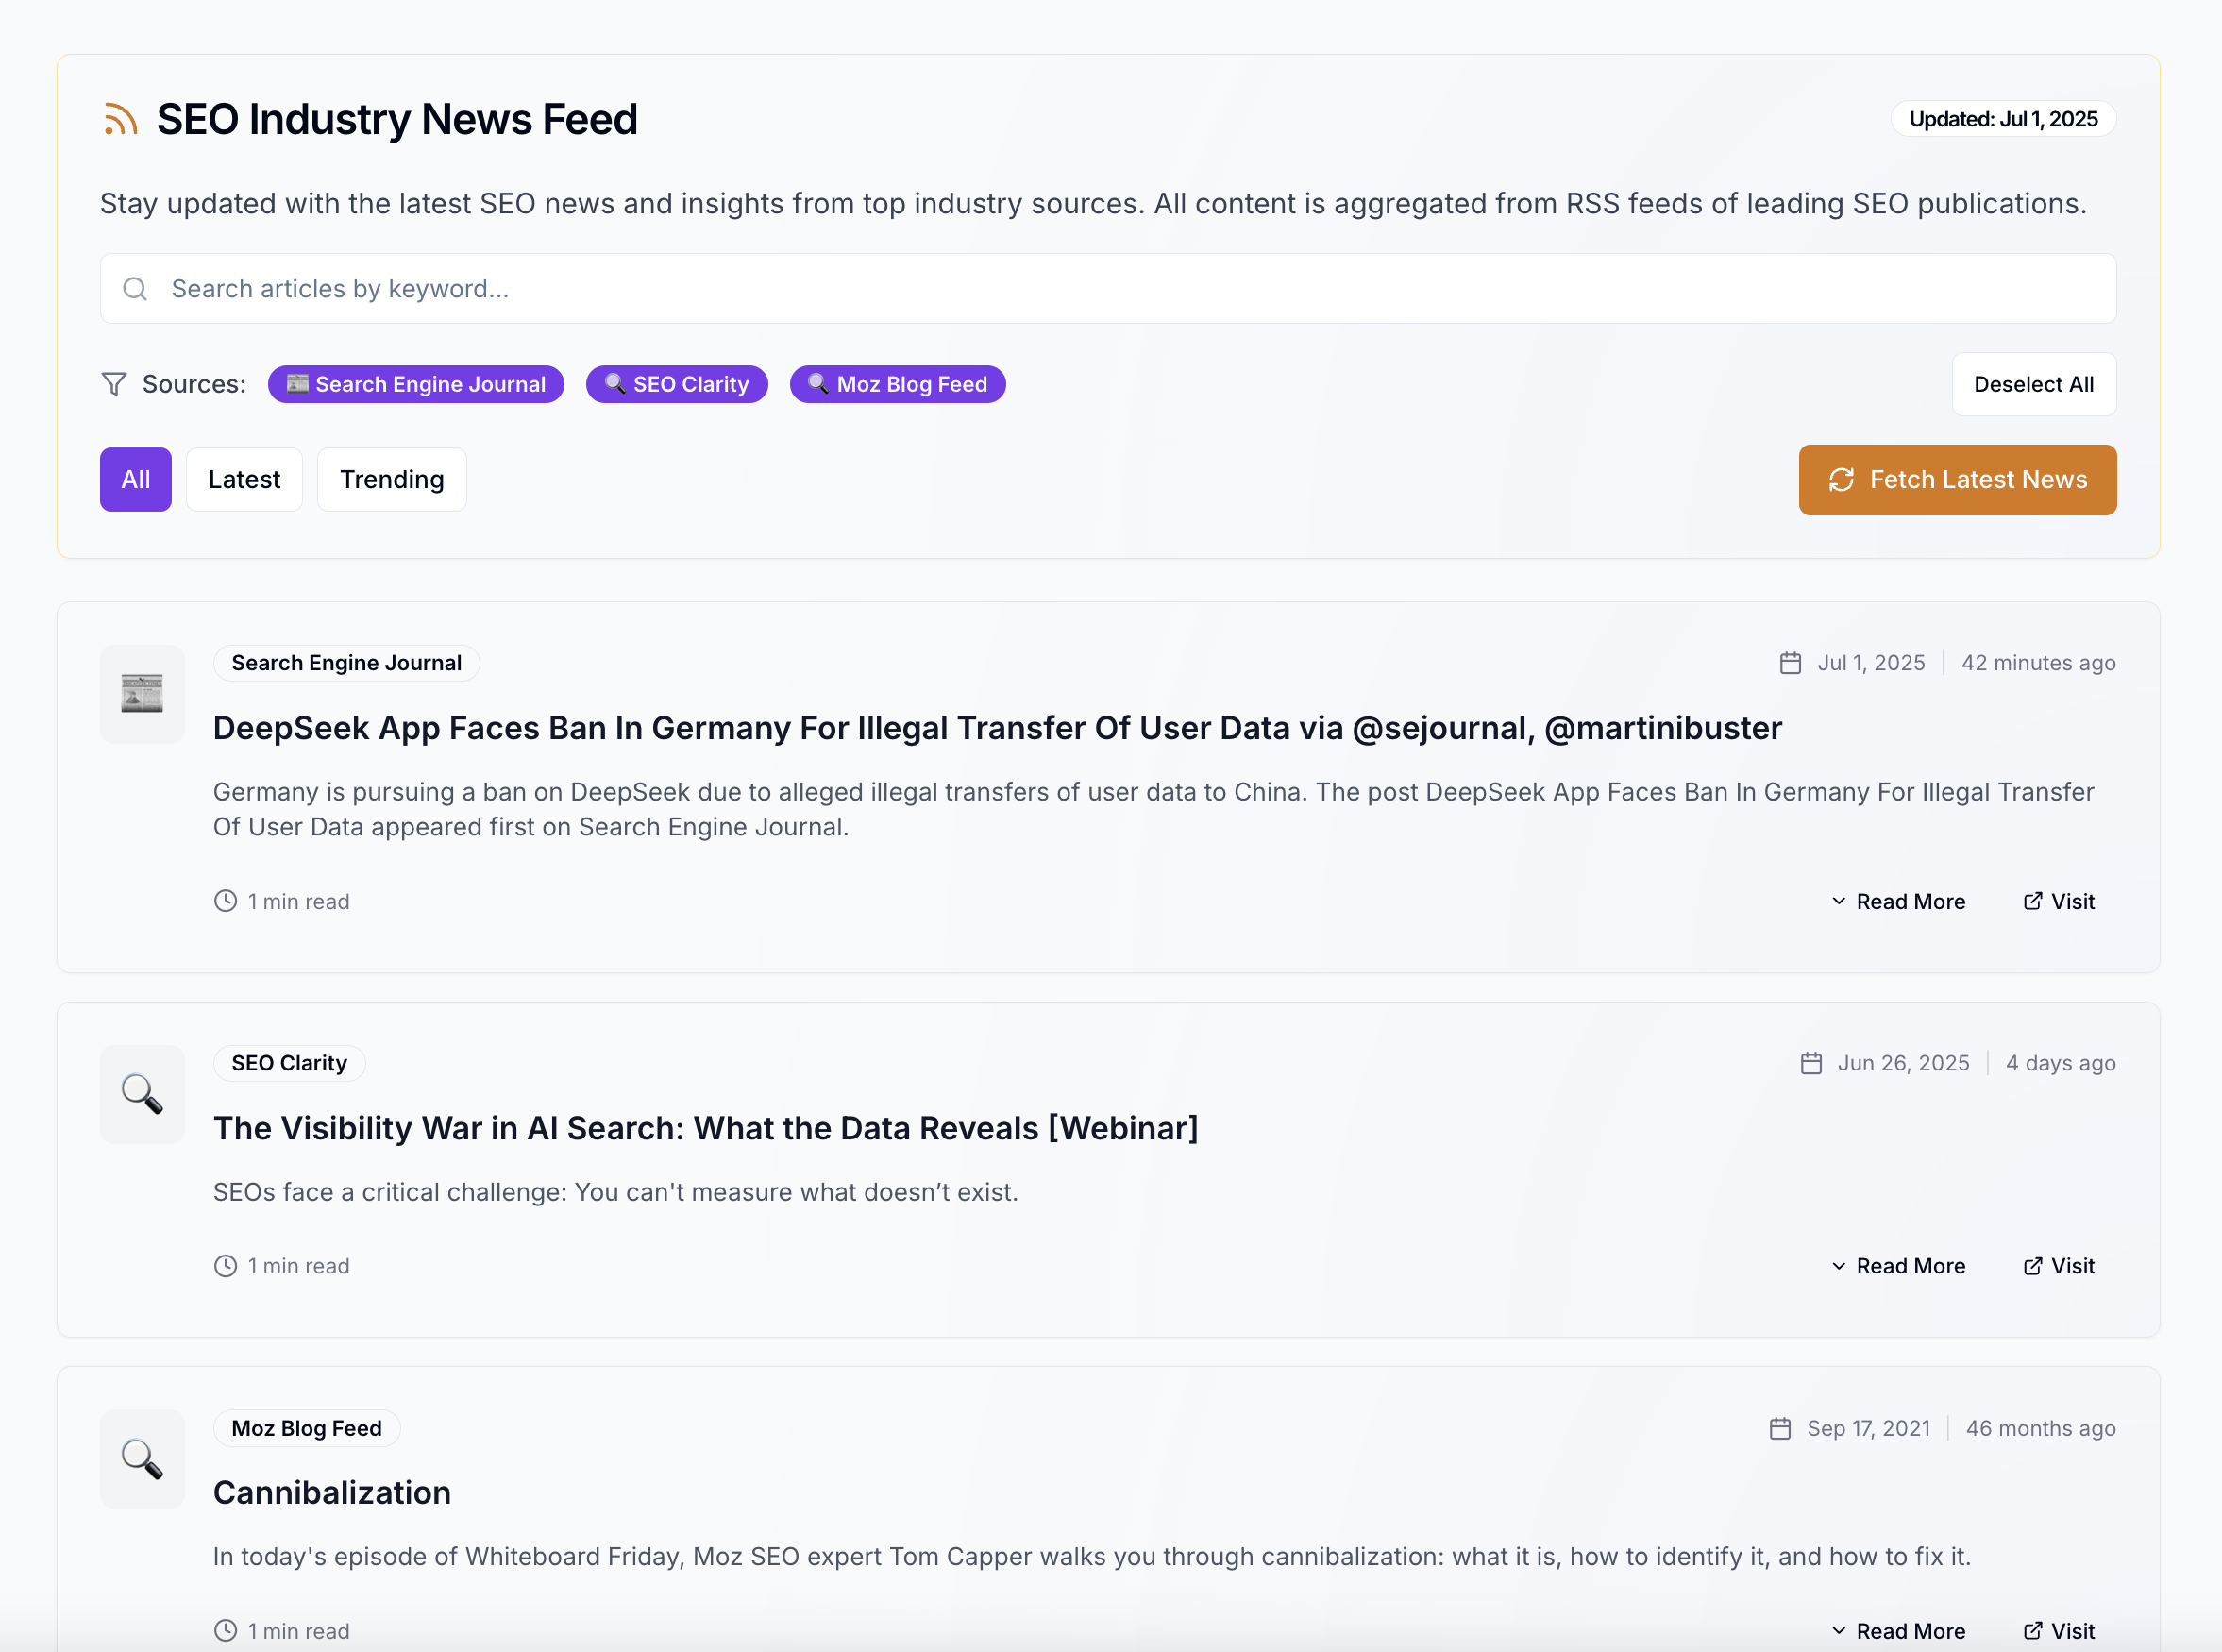Toggle the SEO Clarity source chip
This screenshot has height=1652, width=2222.
tap(677, 384)
